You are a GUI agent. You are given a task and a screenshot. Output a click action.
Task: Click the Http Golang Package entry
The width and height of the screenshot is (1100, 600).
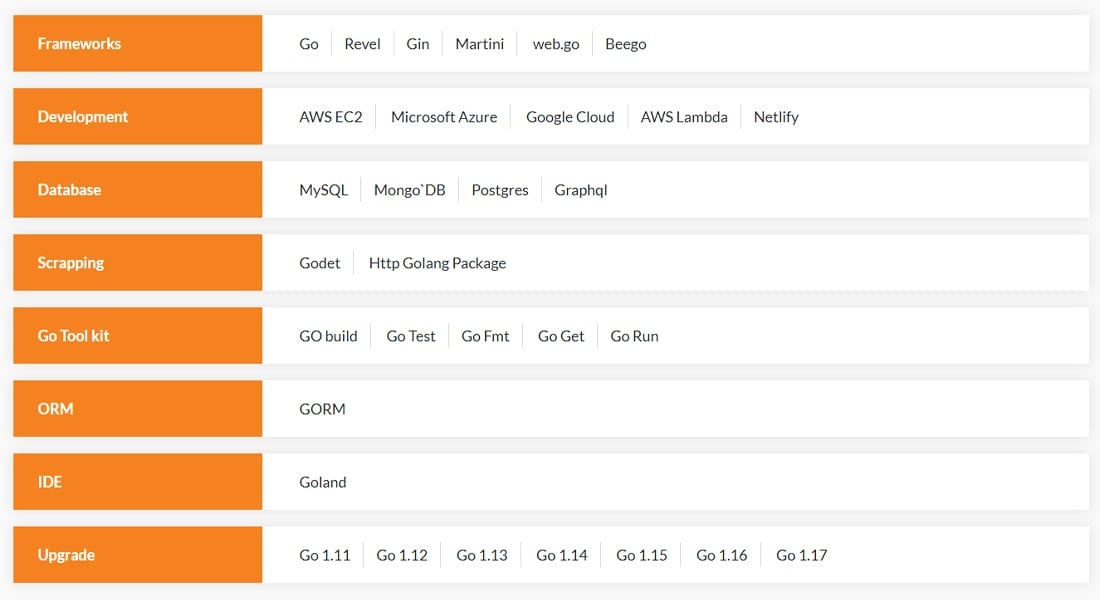(437, 263)
